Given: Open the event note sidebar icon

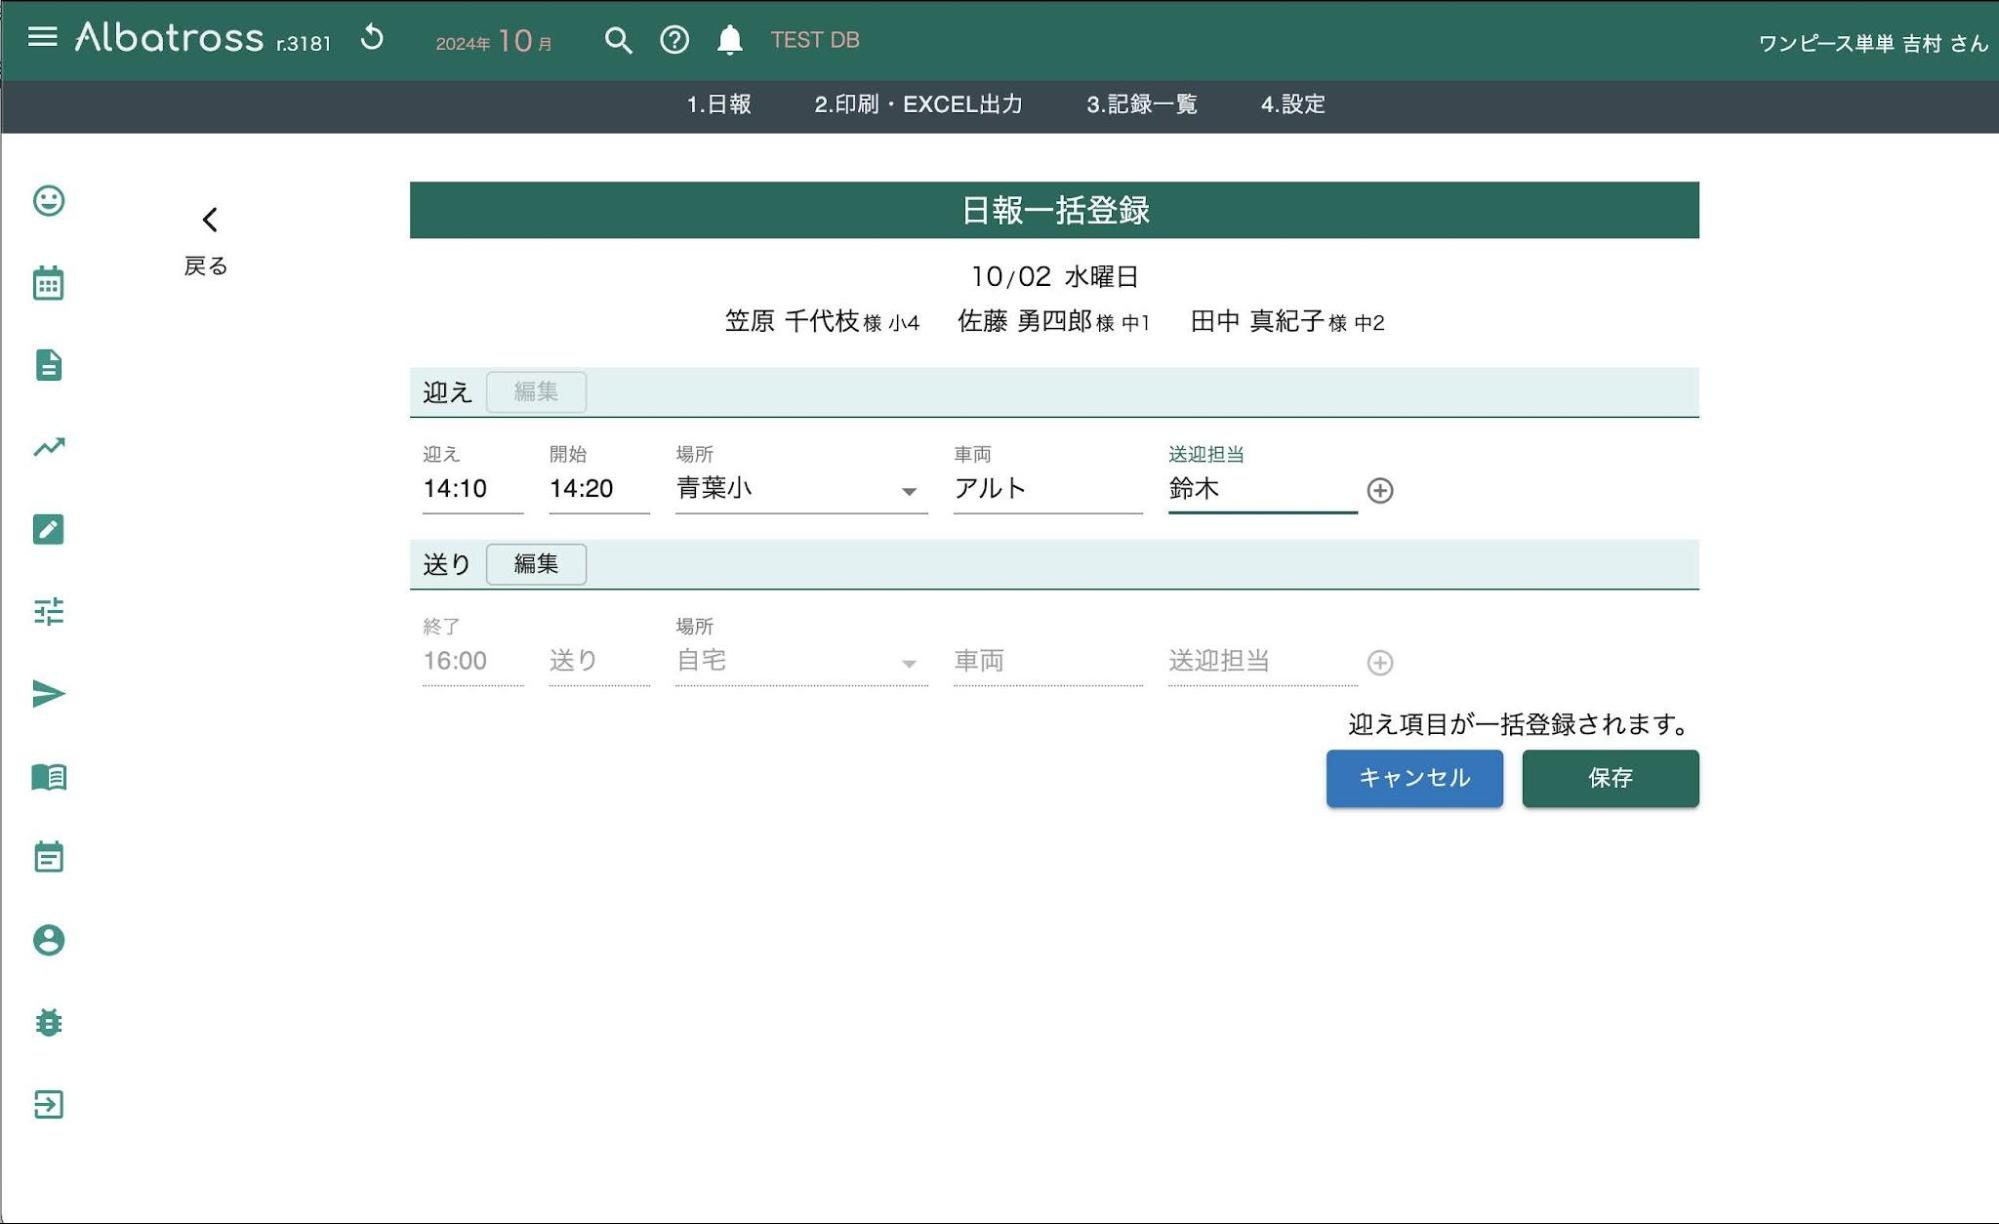Looking at the screenshot, I should tap(48, 857).
